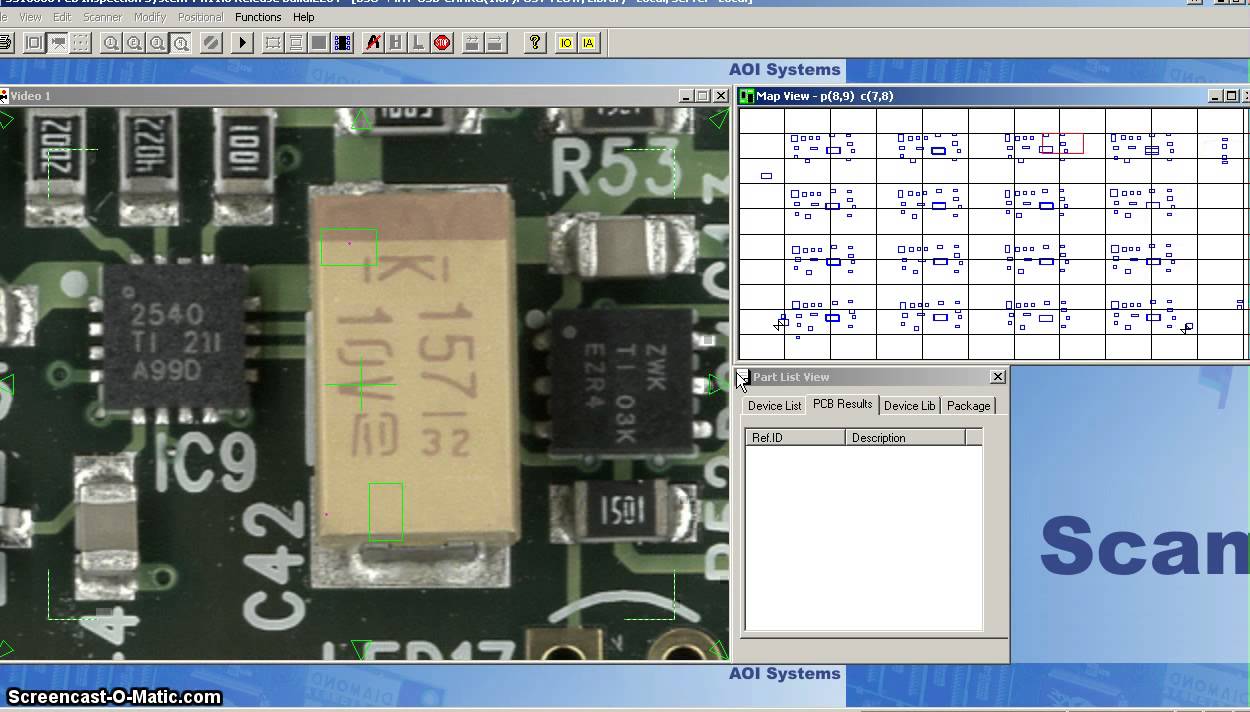Click the right of two arrow-board icons
The height and width of the screenshot is (712, 1250).
(495, 43)
